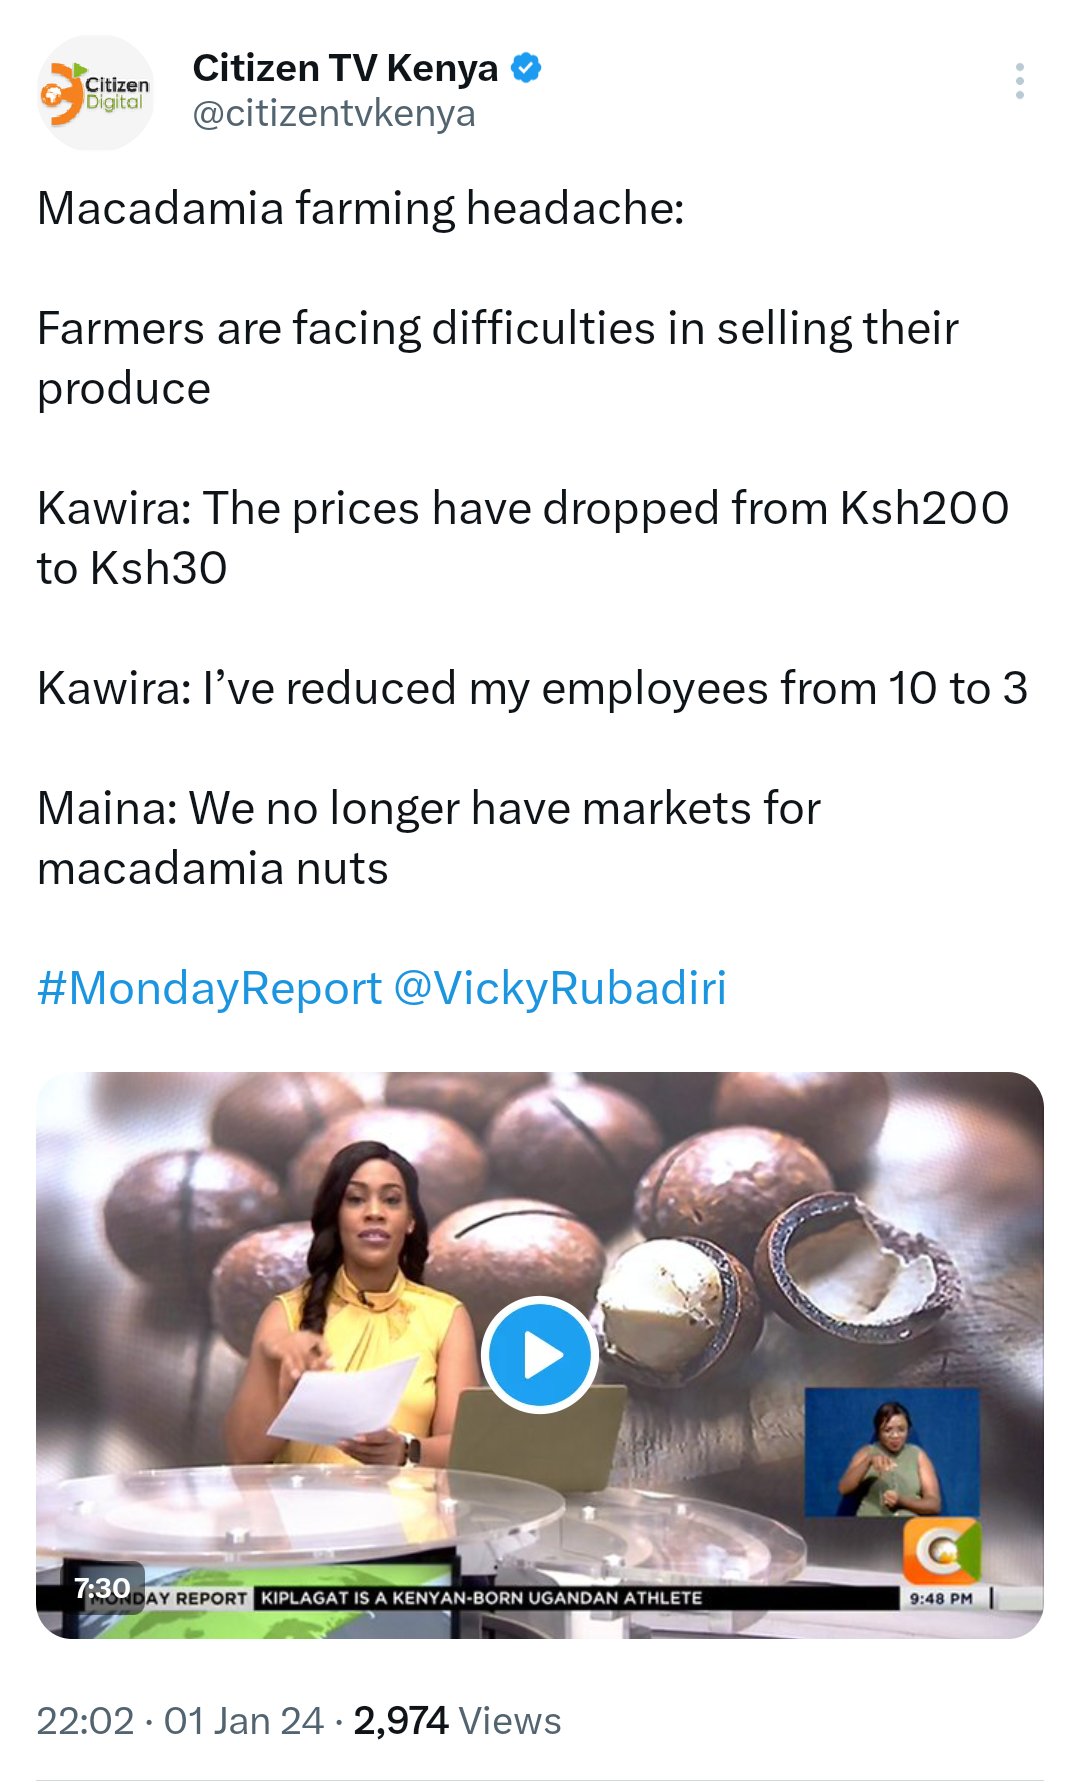Open the three-dot more options menu
This screenshot has width=1080, height=1783.
tap(1019, 81)
